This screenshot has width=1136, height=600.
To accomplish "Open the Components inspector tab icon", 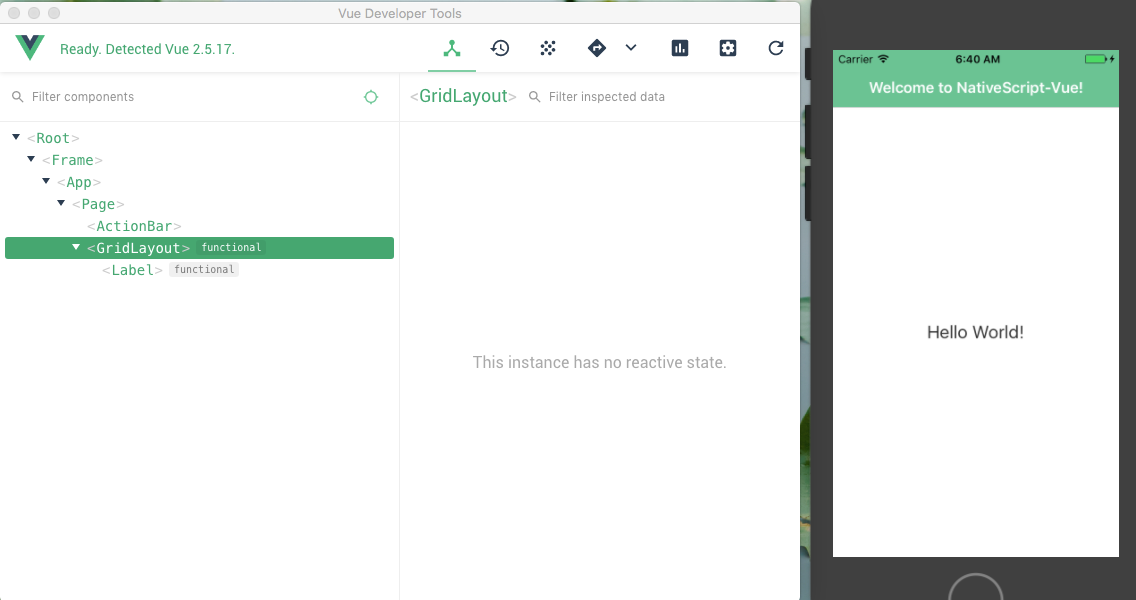I will click(x=451, y=47).
